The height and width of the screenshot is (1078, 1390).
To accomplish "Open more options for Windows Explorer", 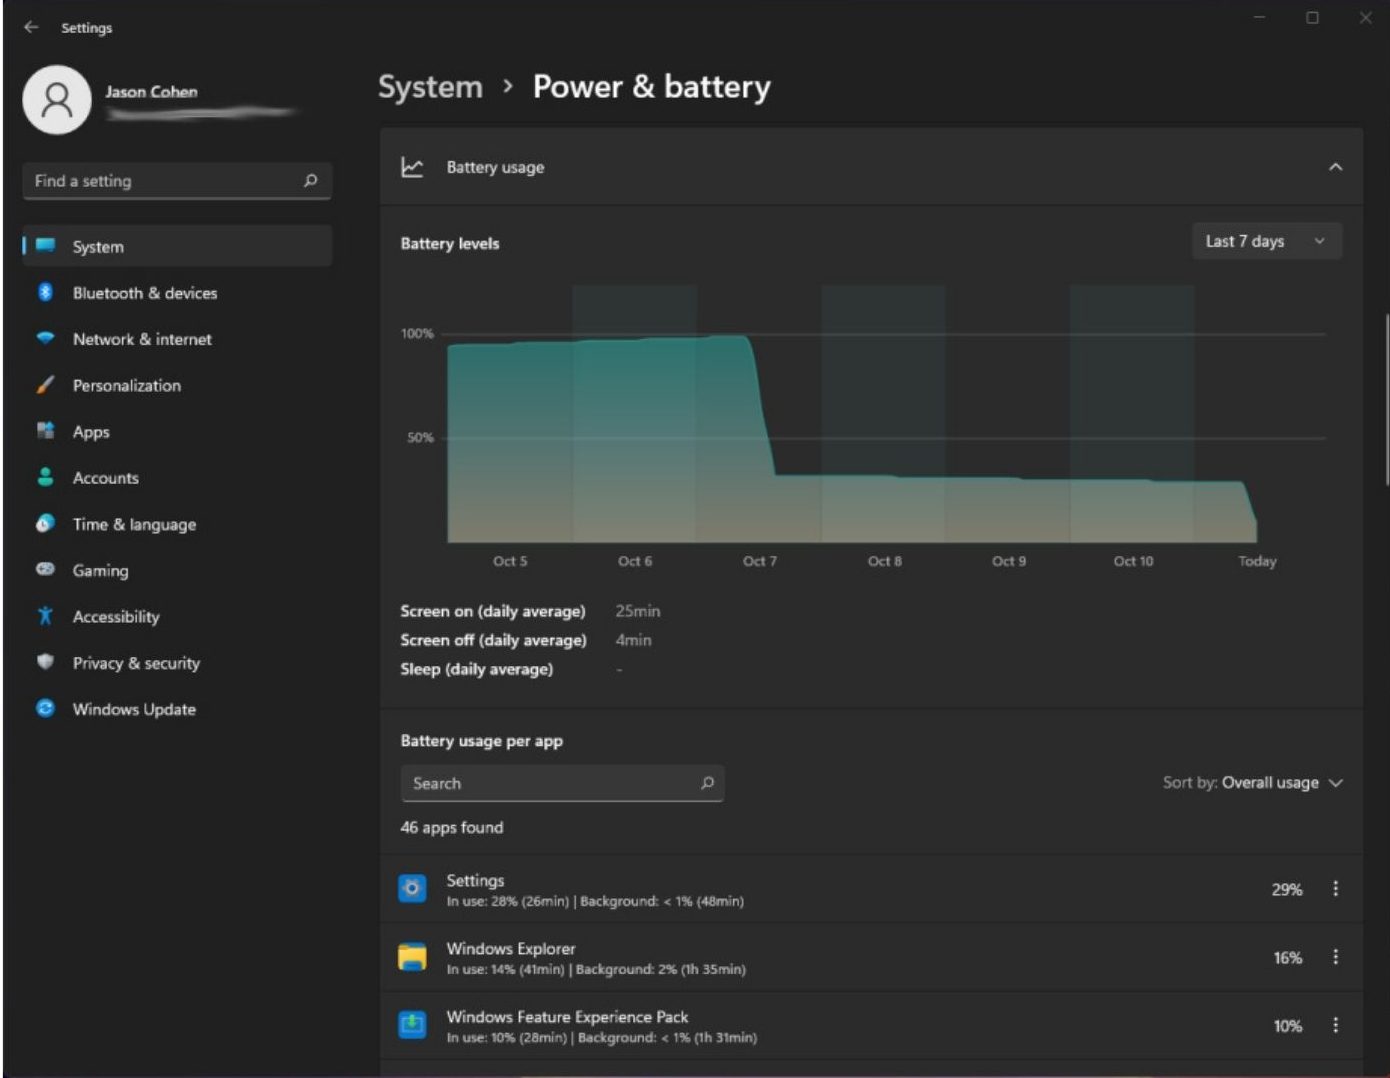I will pos(1335,957).
